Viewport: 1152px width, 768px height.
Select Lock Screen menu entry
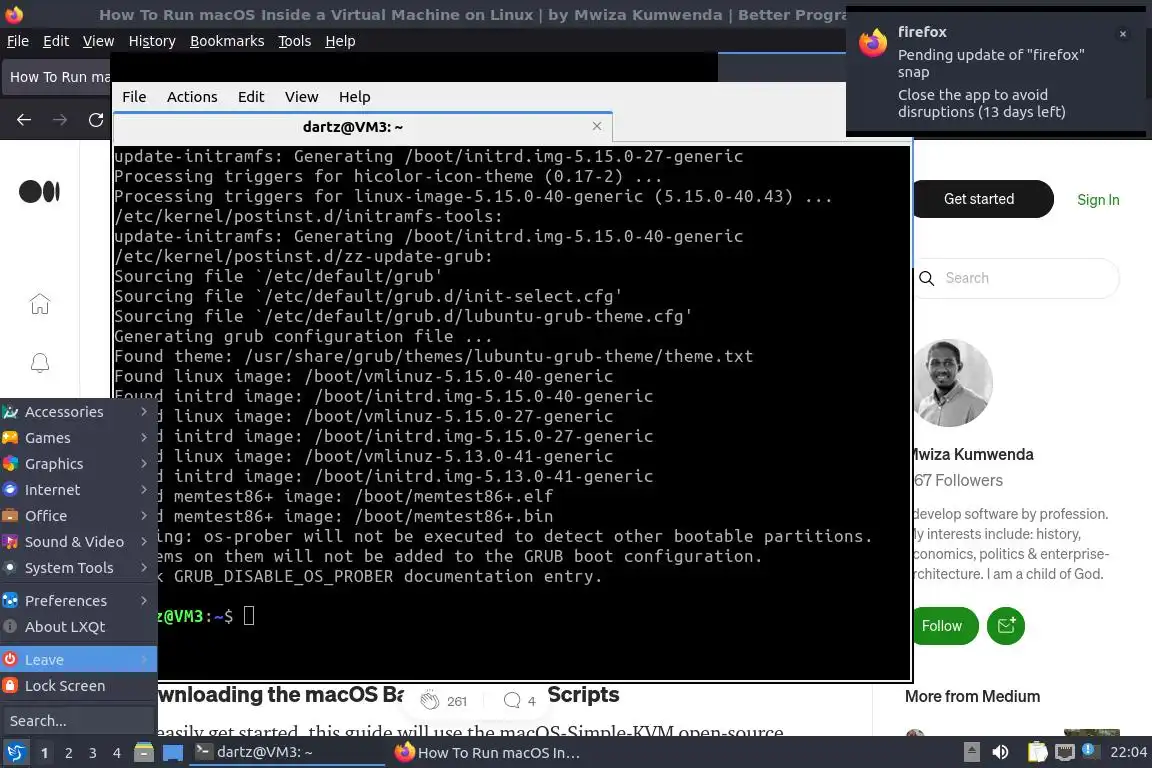click(x=79, y=686)
